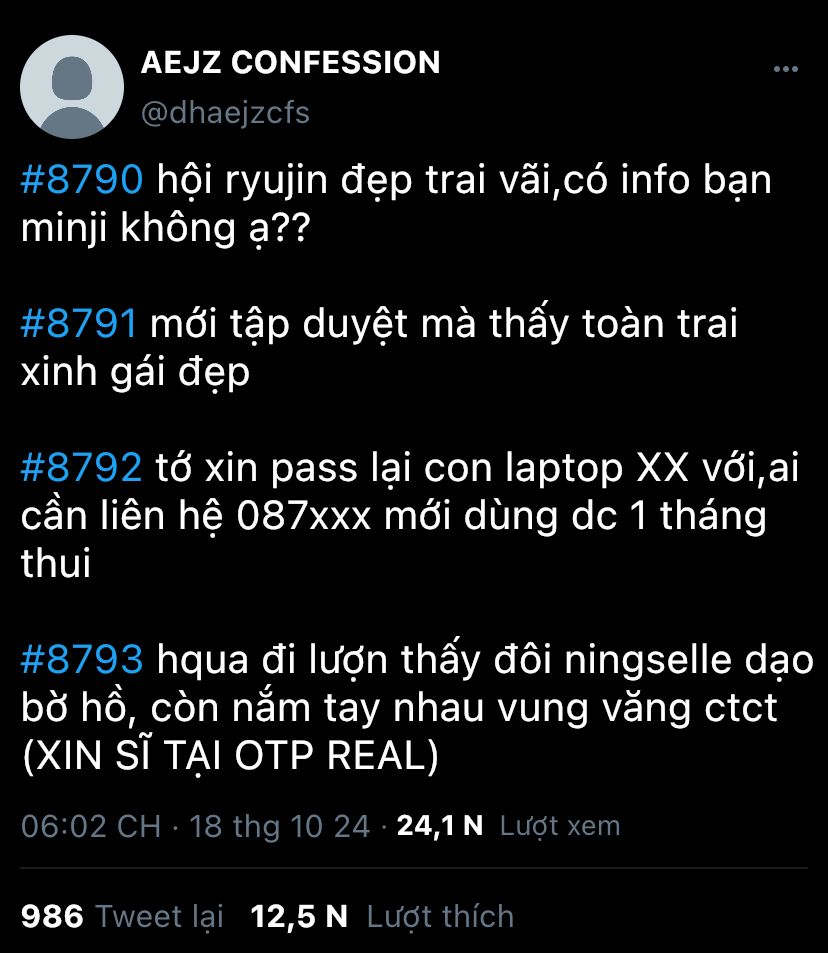This screenshot has height=953, width=828.
Task: Click the 06:02 CH timestamp
Action: tap(91, 826)
